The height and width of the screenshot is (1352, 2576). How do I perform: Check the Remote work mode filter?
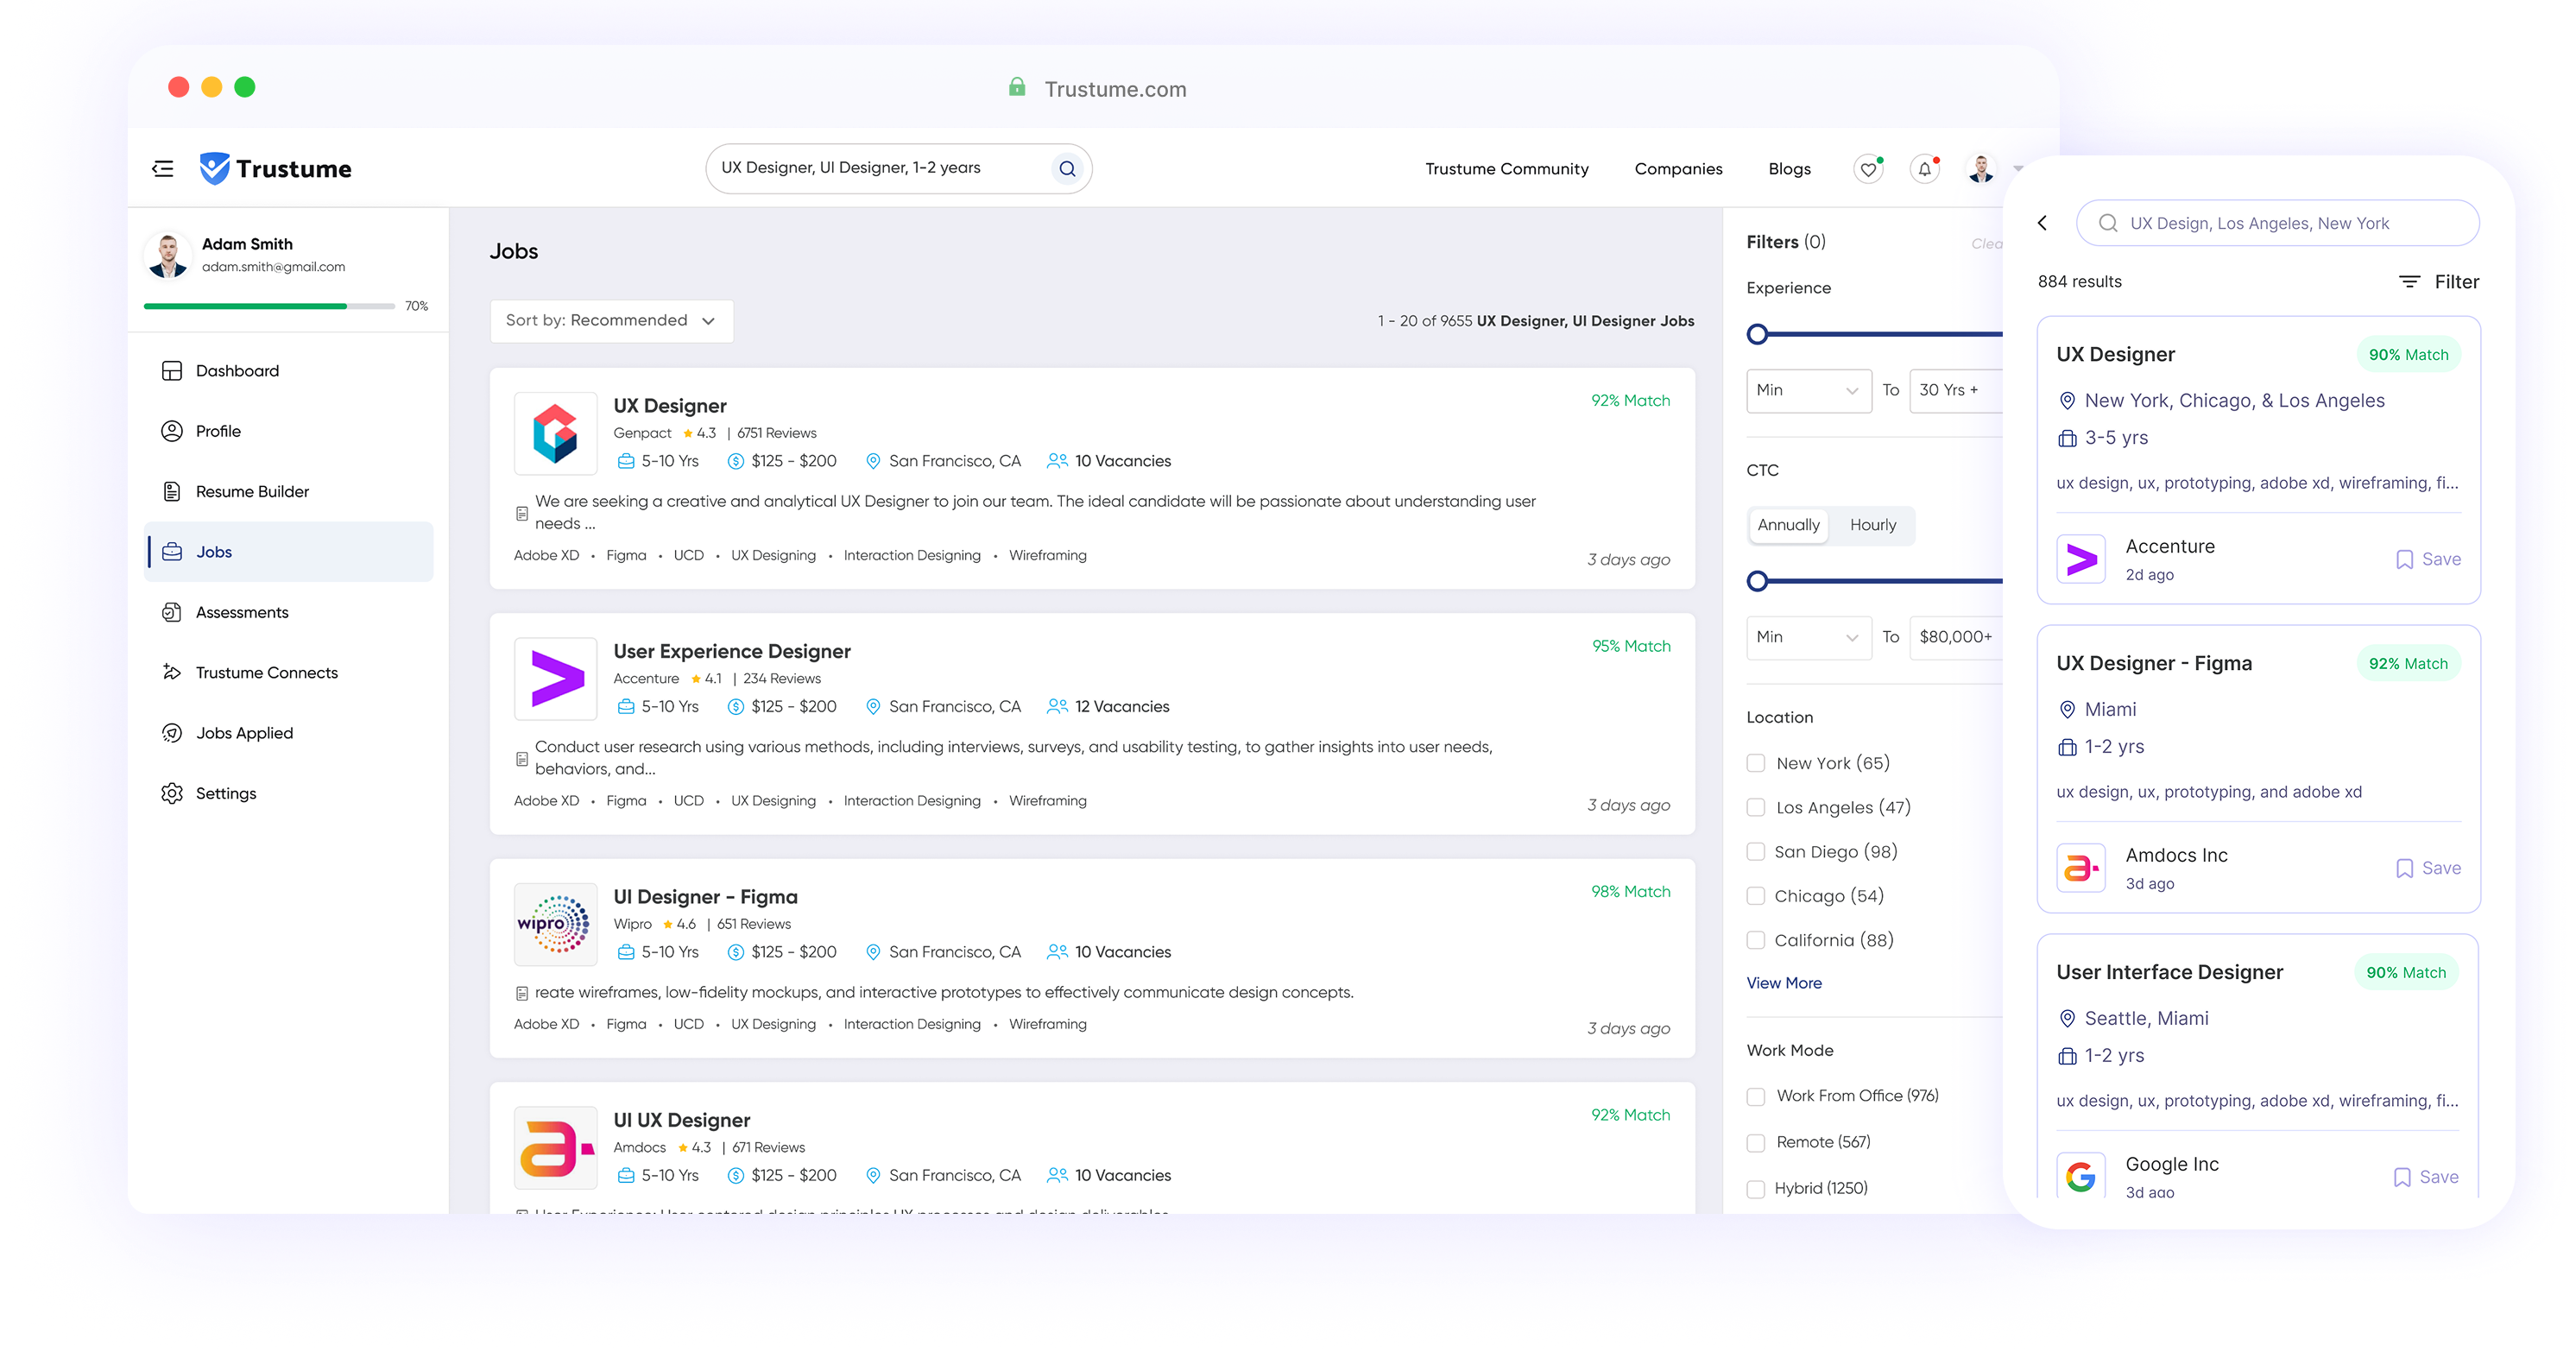tap(1756, 1142)
